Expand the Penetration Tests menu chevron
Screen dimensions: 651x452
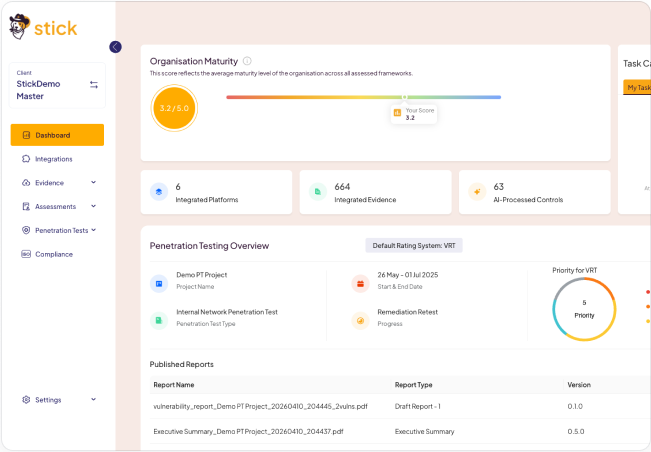click(x=93, y=230)
